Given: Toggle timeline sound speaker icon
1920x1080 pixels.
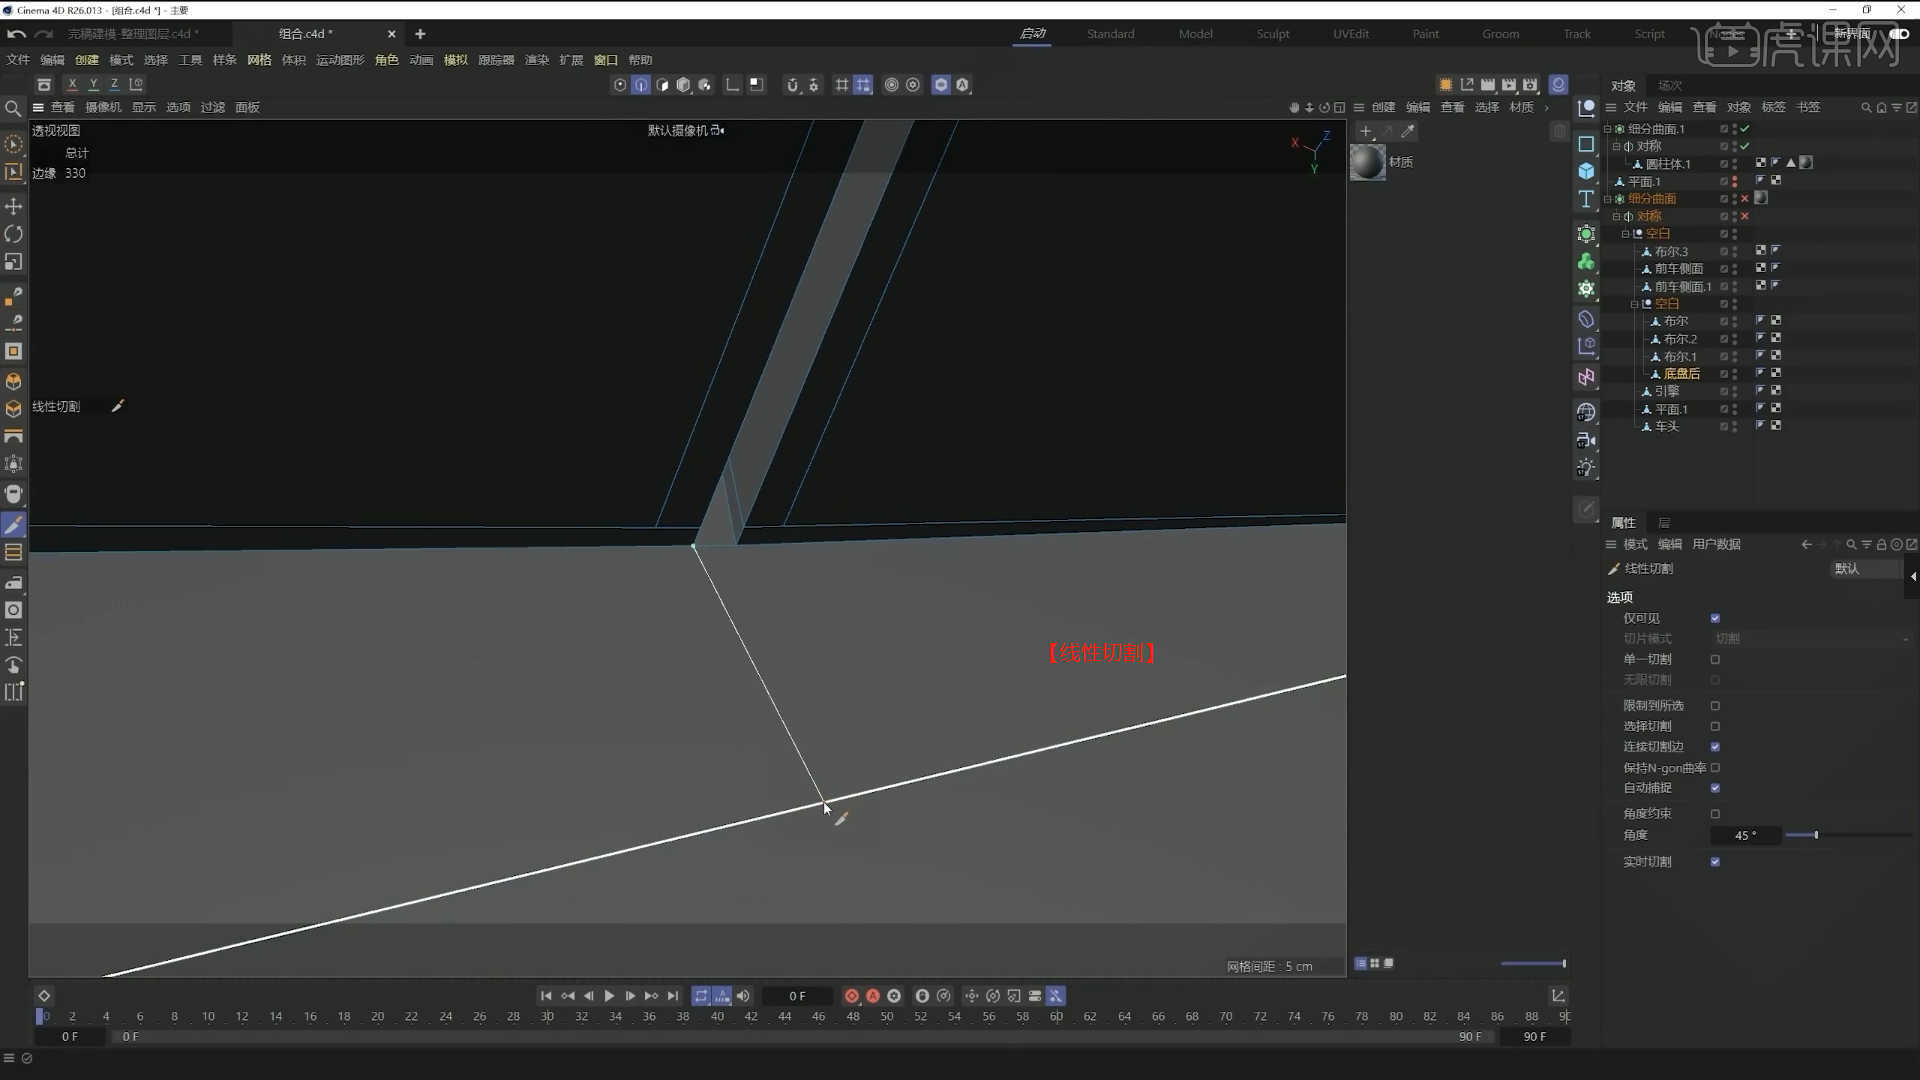Looking at the screenshot, I should click(743, 996).
